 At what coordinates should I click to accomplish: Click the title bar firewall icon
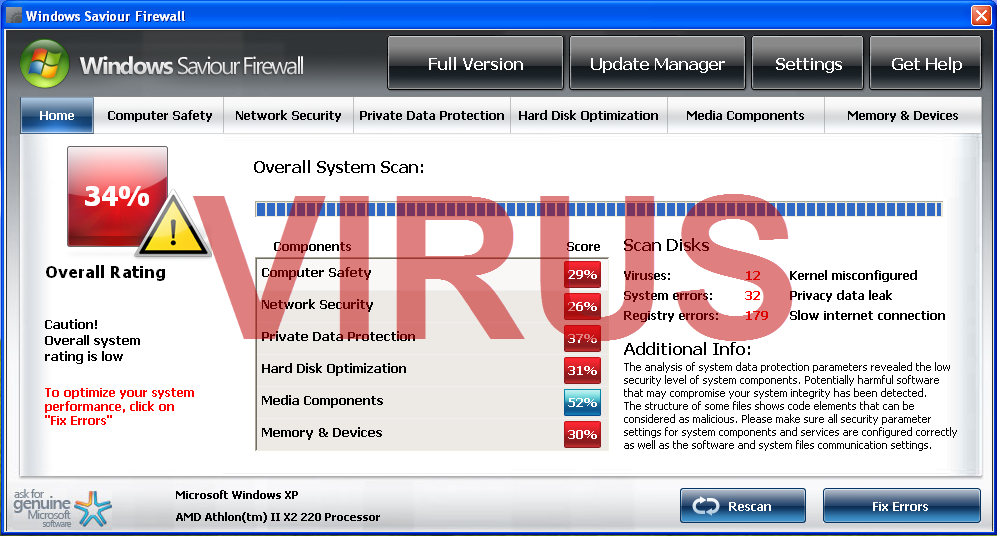coord(14,15)
